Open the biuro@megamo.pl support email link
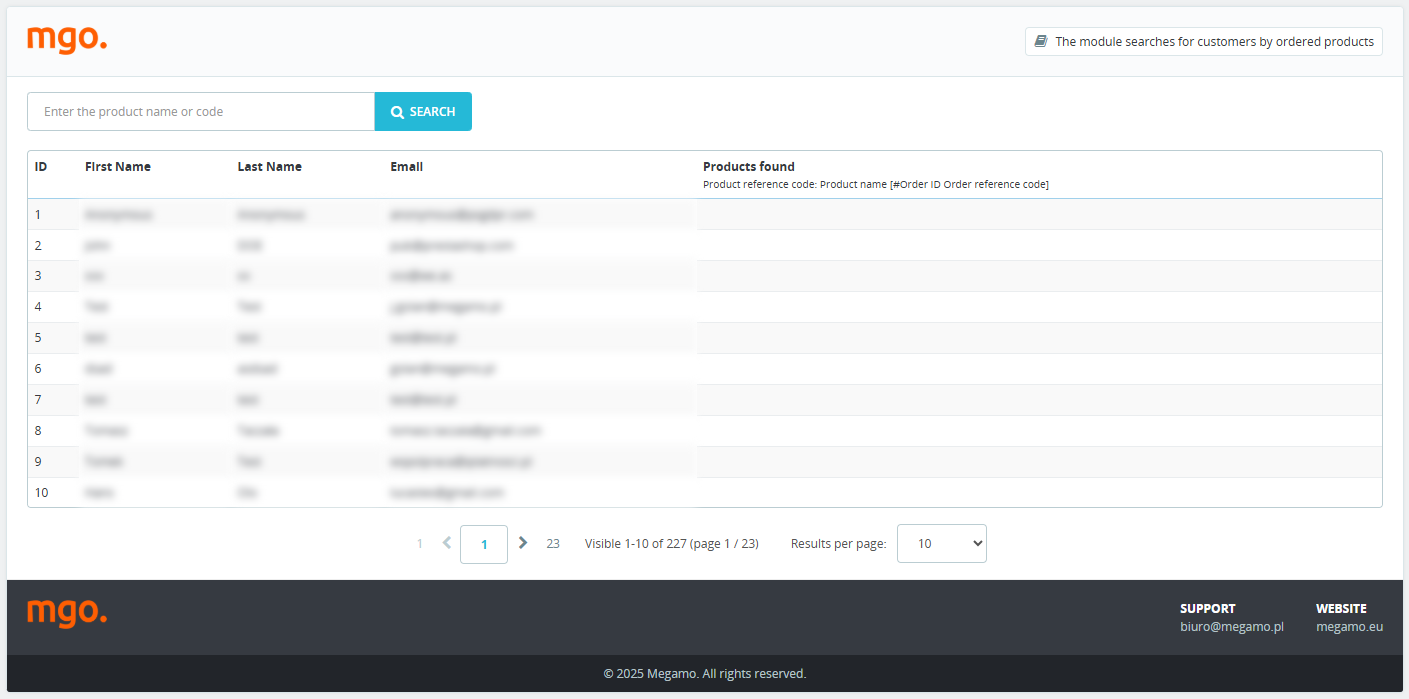The height and width of the screenshot is (699, 1409). point(1231,627)
